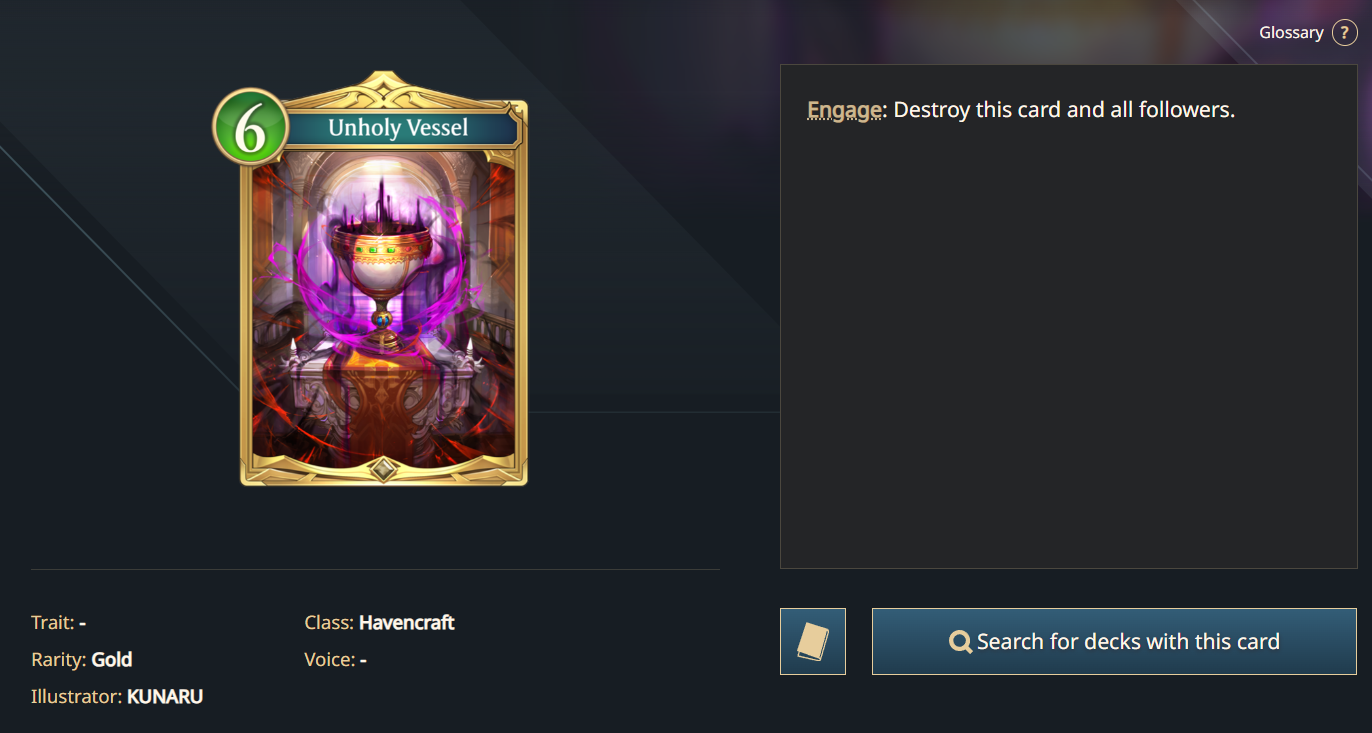Click the Trait label

tap(53, 623)
